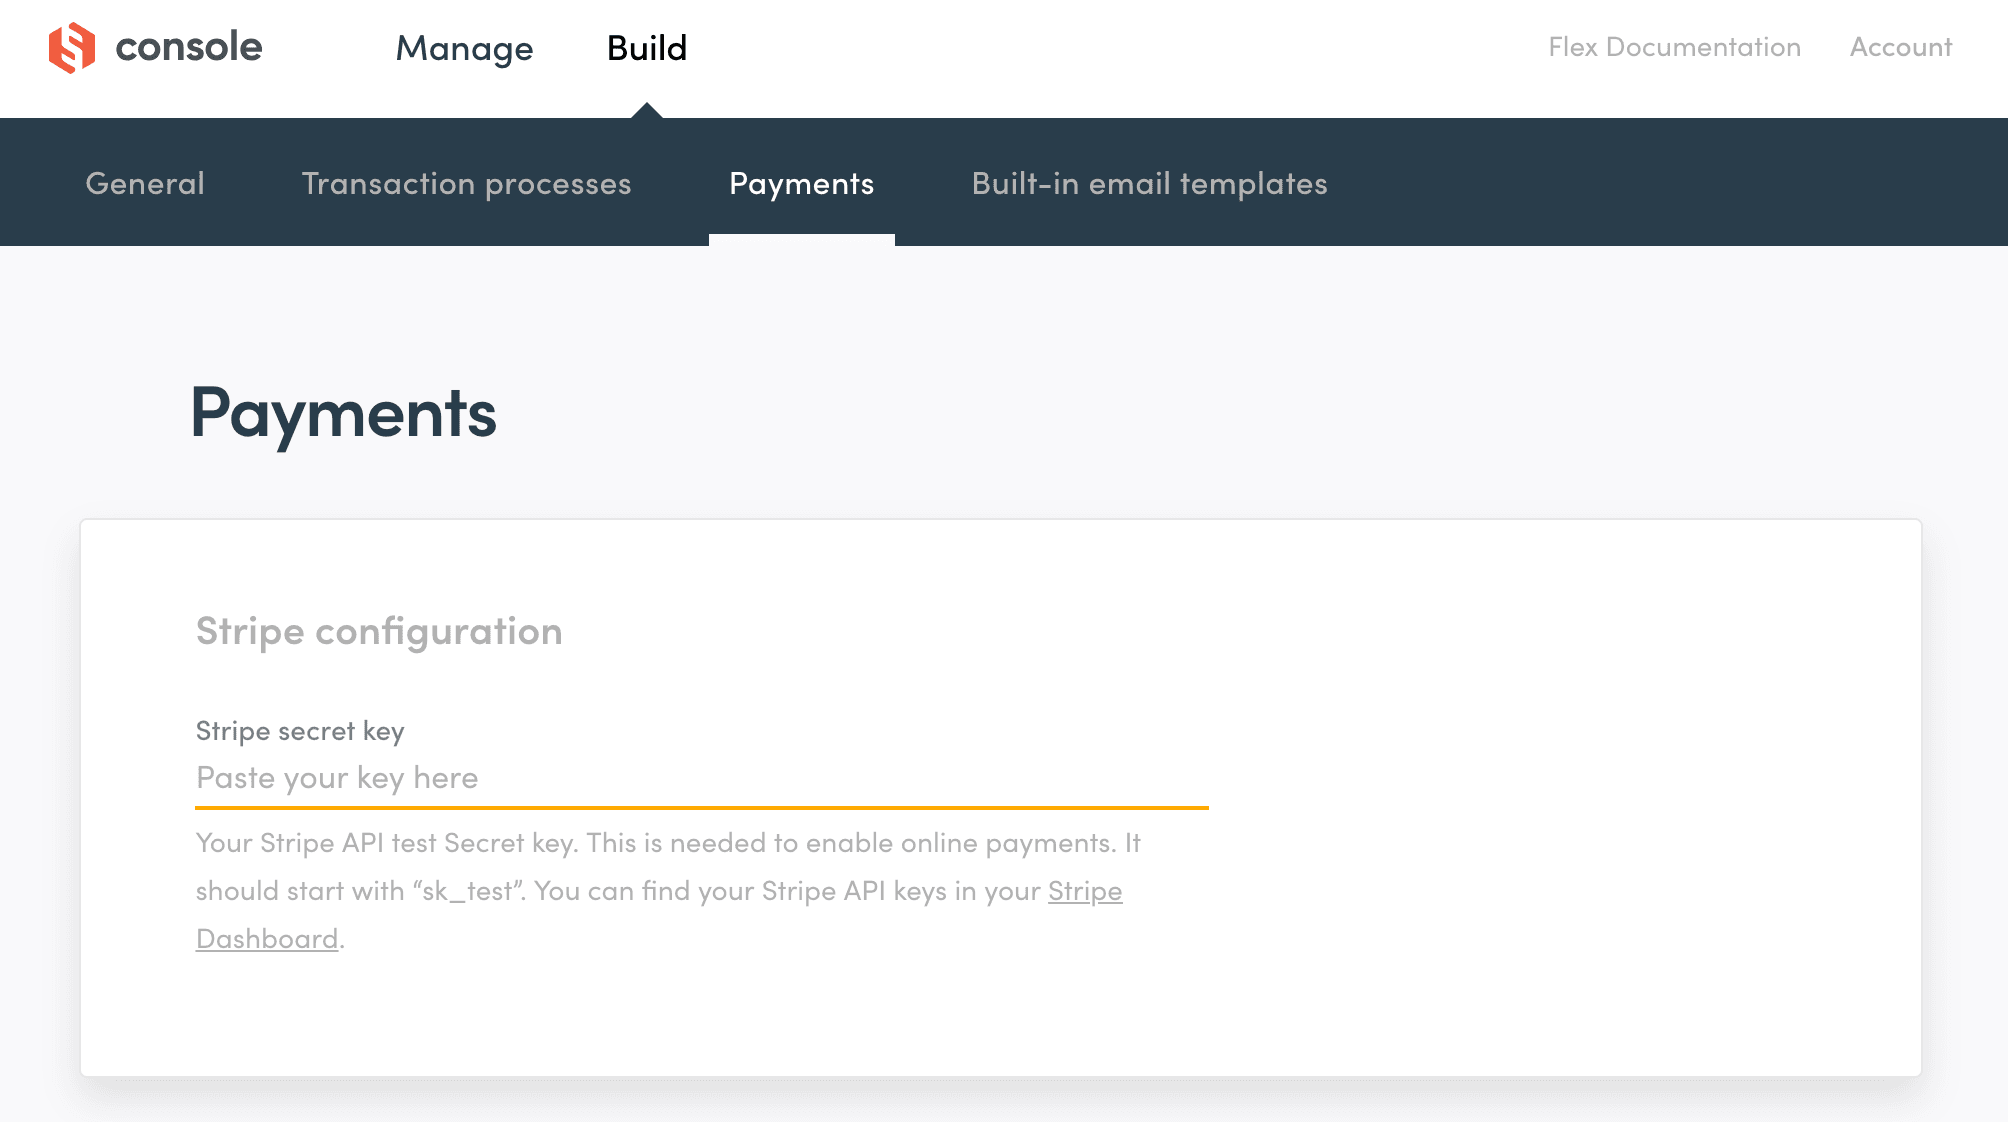Click the triangle pointer under Build
Image resolution: width=2008 pixels, height=1122 pixels.
(x=647, y=110)
